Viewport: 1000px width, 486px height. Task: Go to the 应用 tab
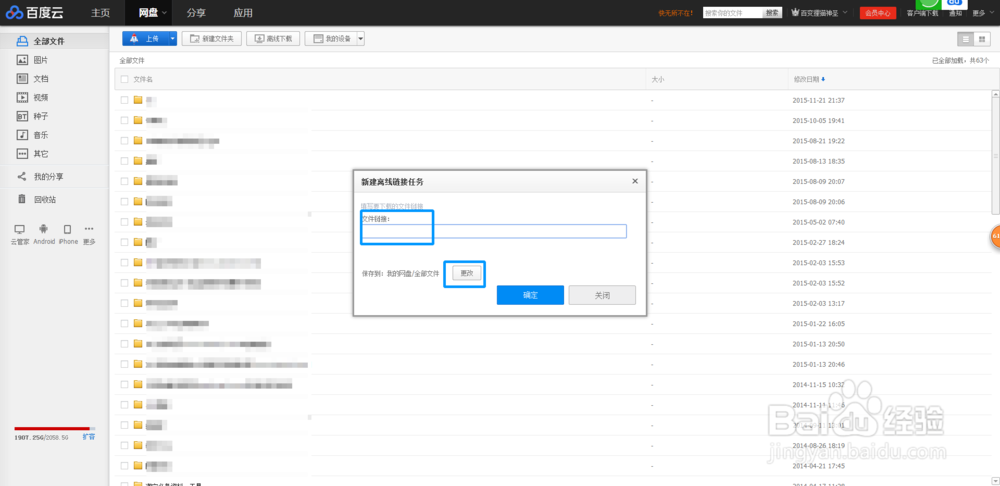tap(243, 13)
